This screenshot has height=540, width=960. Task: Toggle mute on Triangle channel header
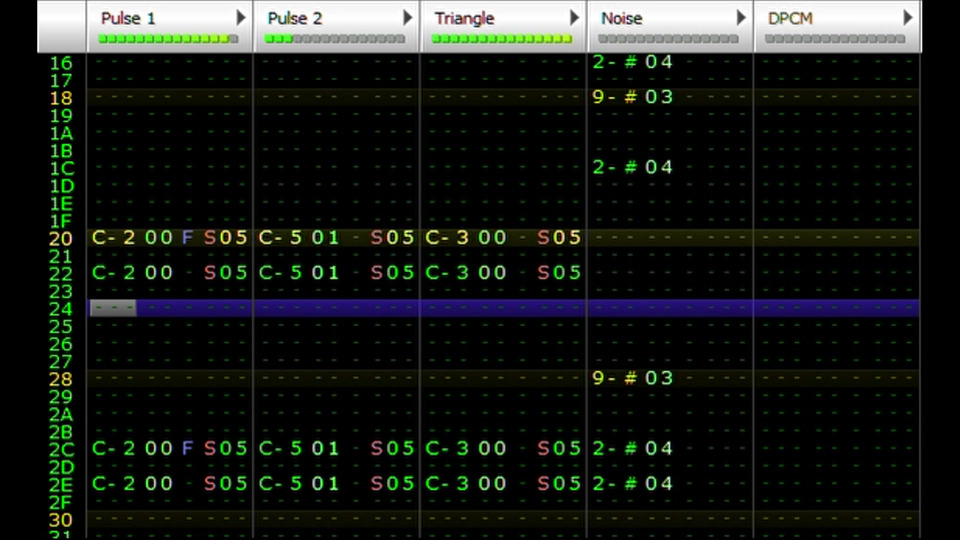coord(464,18)
